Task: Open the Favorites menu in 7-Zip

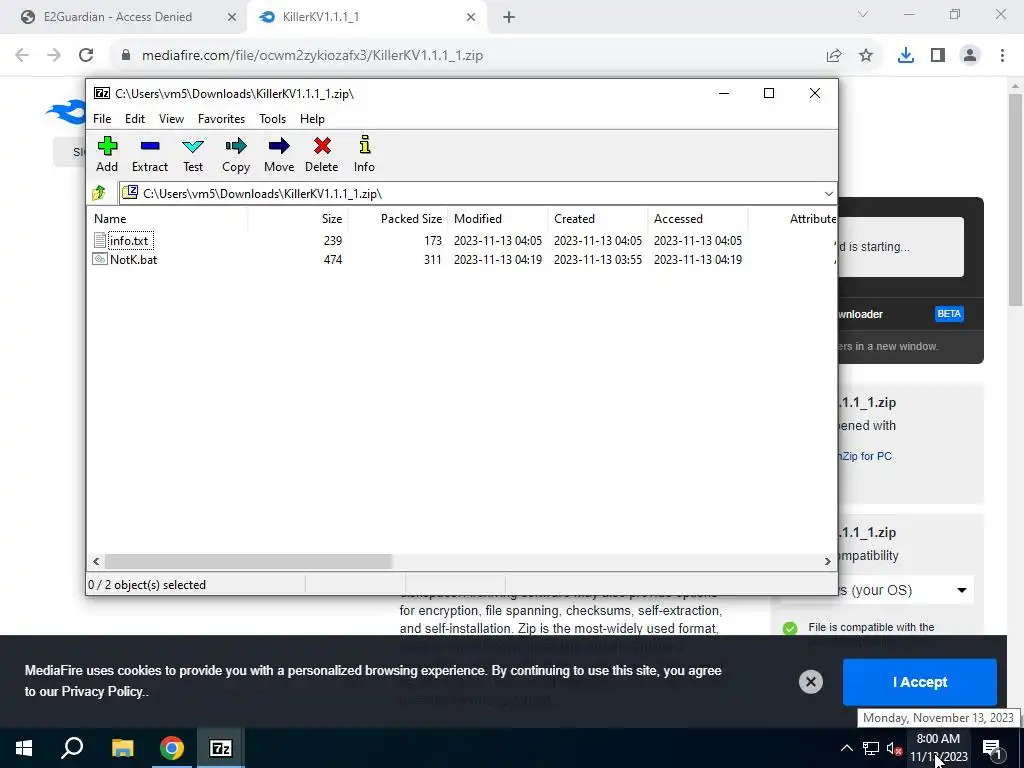Action: coord(221,119)
